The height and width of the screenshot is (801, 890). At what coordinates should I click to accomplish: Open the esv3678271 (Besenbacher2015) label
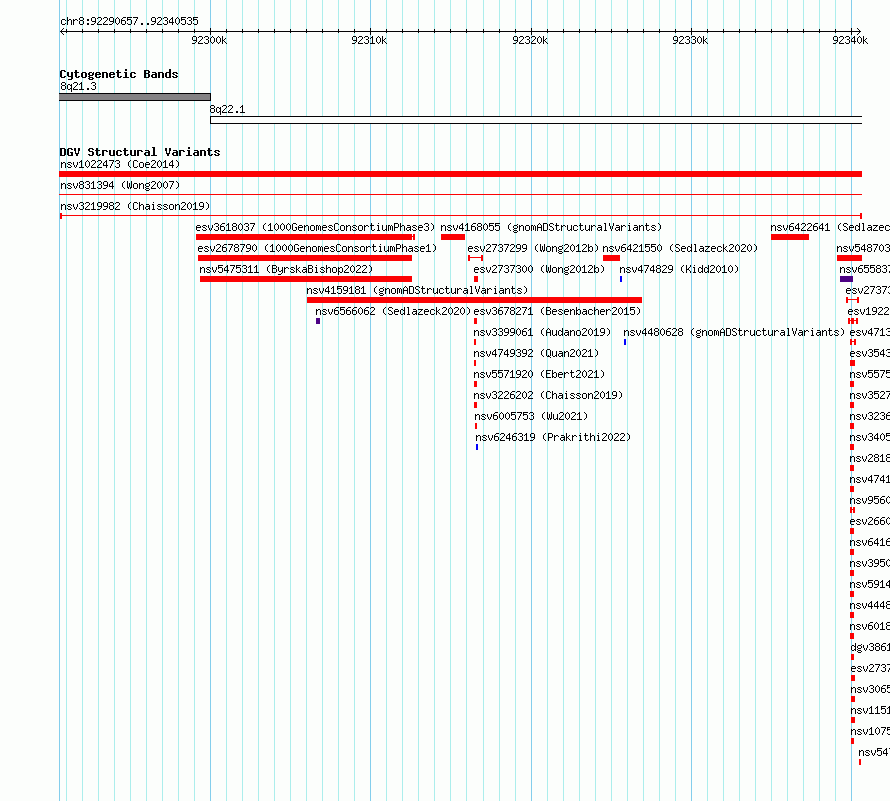pyautogui.click(x=557, y=311)
